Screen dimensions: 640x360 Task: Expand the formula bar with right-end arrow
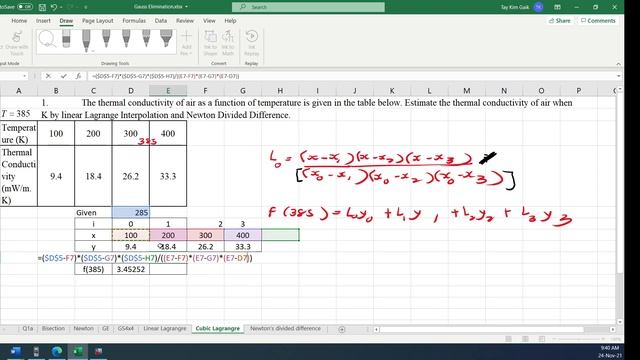[x=618, y=76]
